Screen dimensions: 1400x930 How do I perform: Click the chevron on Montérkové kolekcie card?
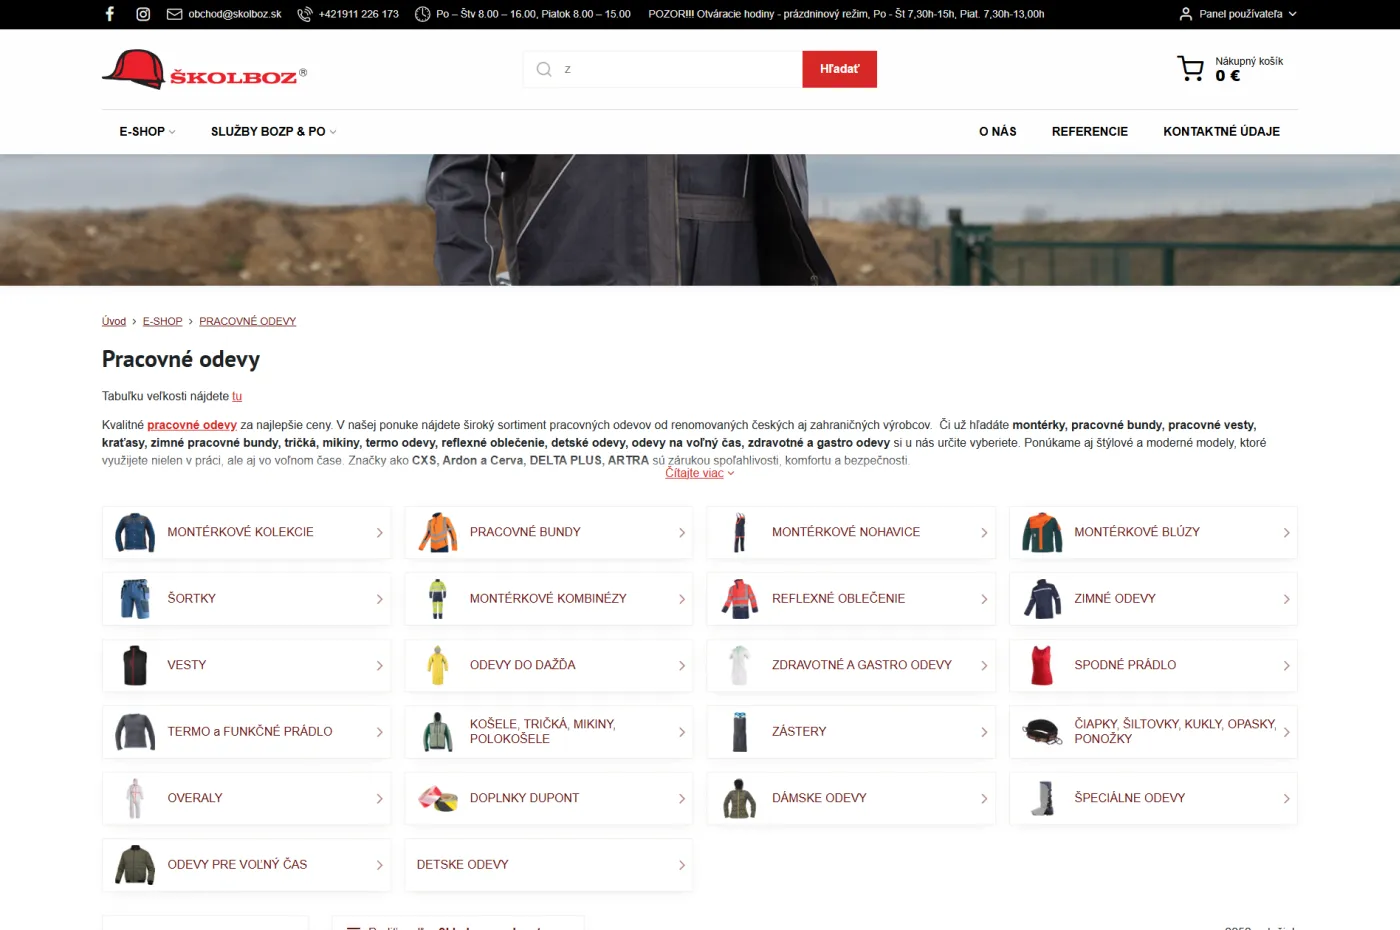(x=379, y=533)
